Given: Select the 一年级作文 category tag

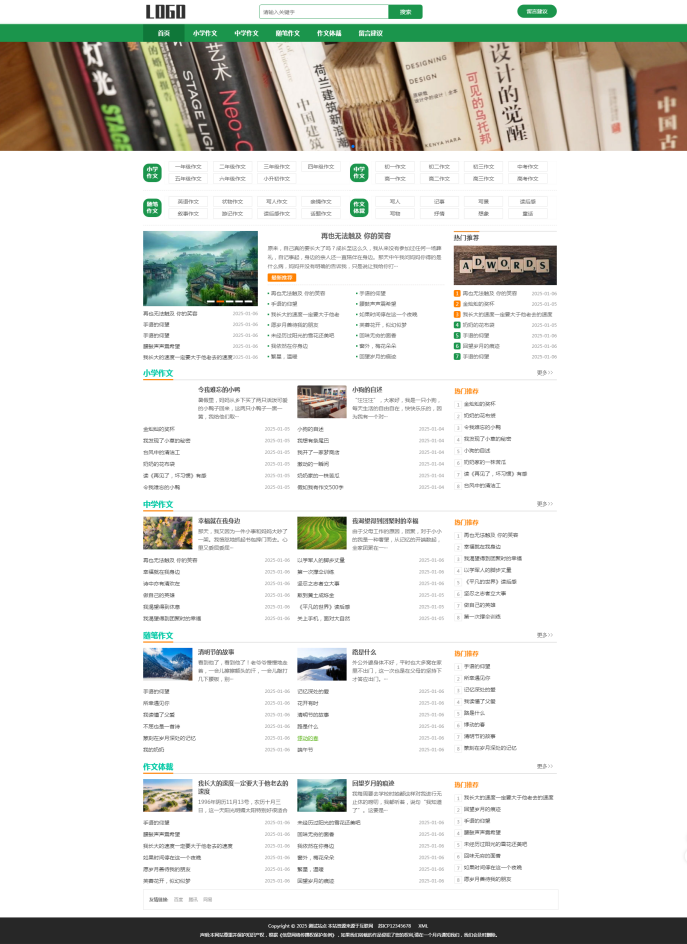Looking at the screenshot, I should coord(188,167).
